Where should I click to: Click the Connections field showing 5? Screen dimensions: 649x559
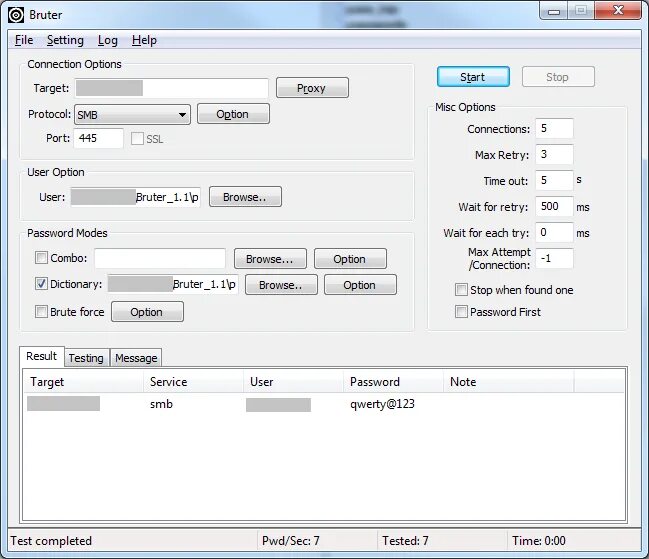click(554, 128)
